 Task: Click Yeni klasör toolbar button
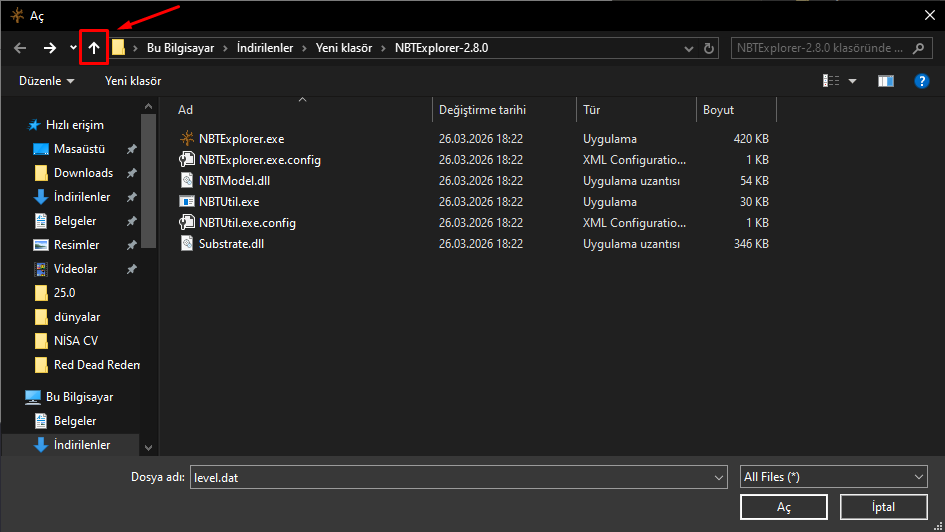133,81
